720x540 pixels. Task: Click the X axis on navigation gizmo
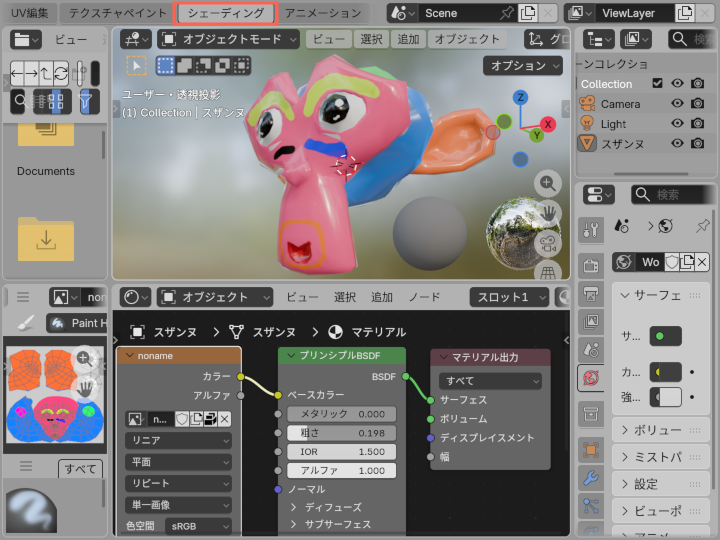coord(548,124)
